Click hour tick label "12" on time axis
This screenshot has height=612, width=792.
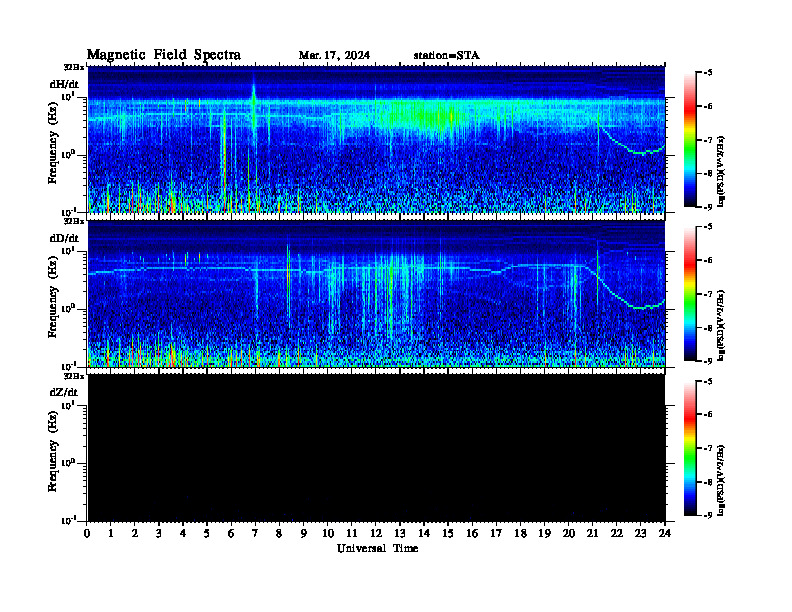coord(376,533)
